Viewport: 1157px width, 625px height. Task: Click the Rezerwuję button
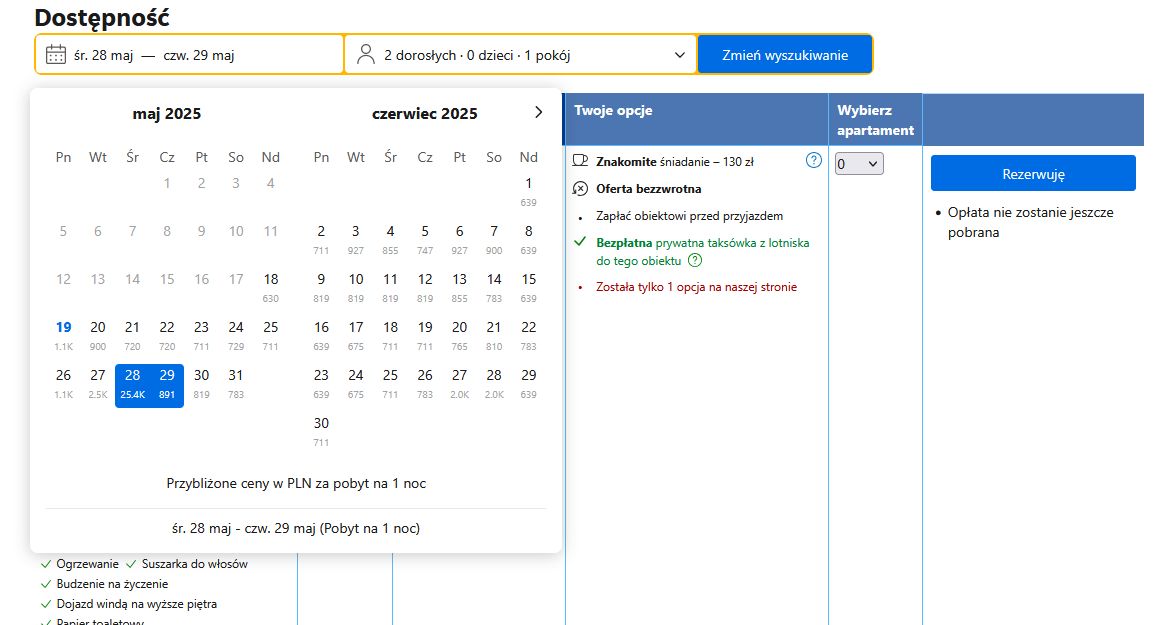coord(1033,173)
